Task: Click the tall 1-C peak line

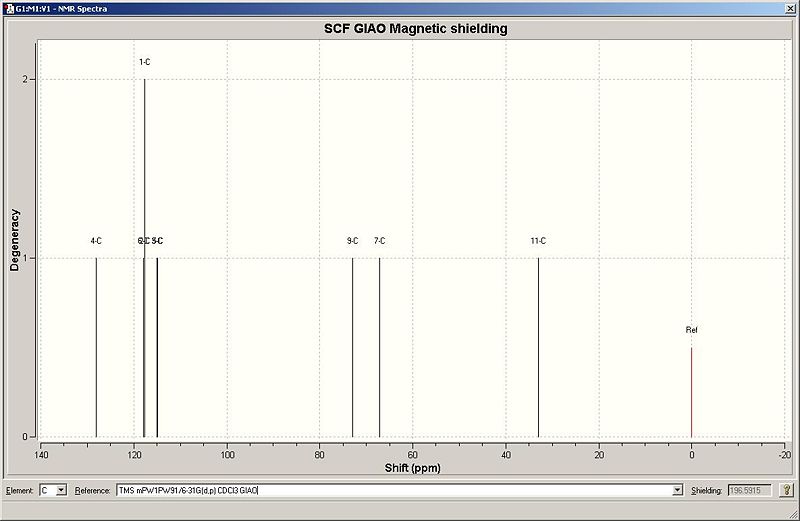Action: (144, 168)
